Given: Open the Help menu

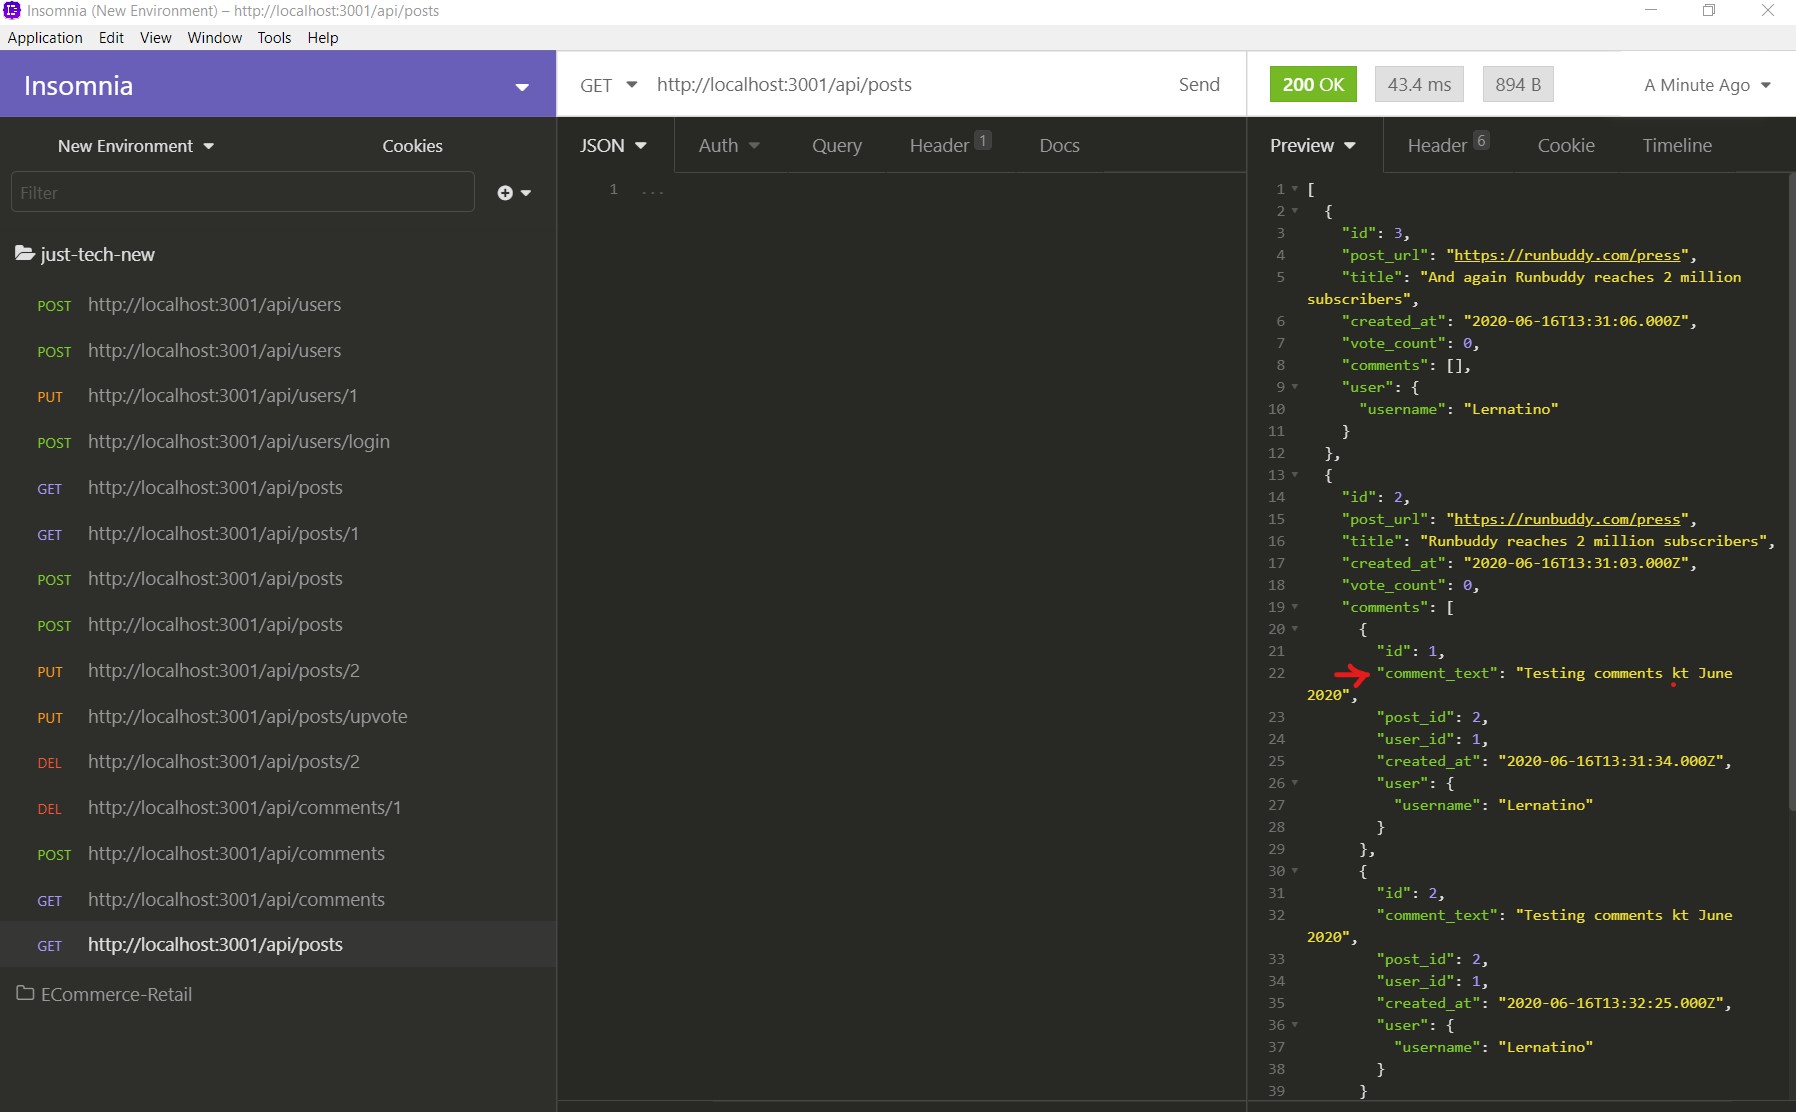Looking at the screenshot, I should 322,38.
